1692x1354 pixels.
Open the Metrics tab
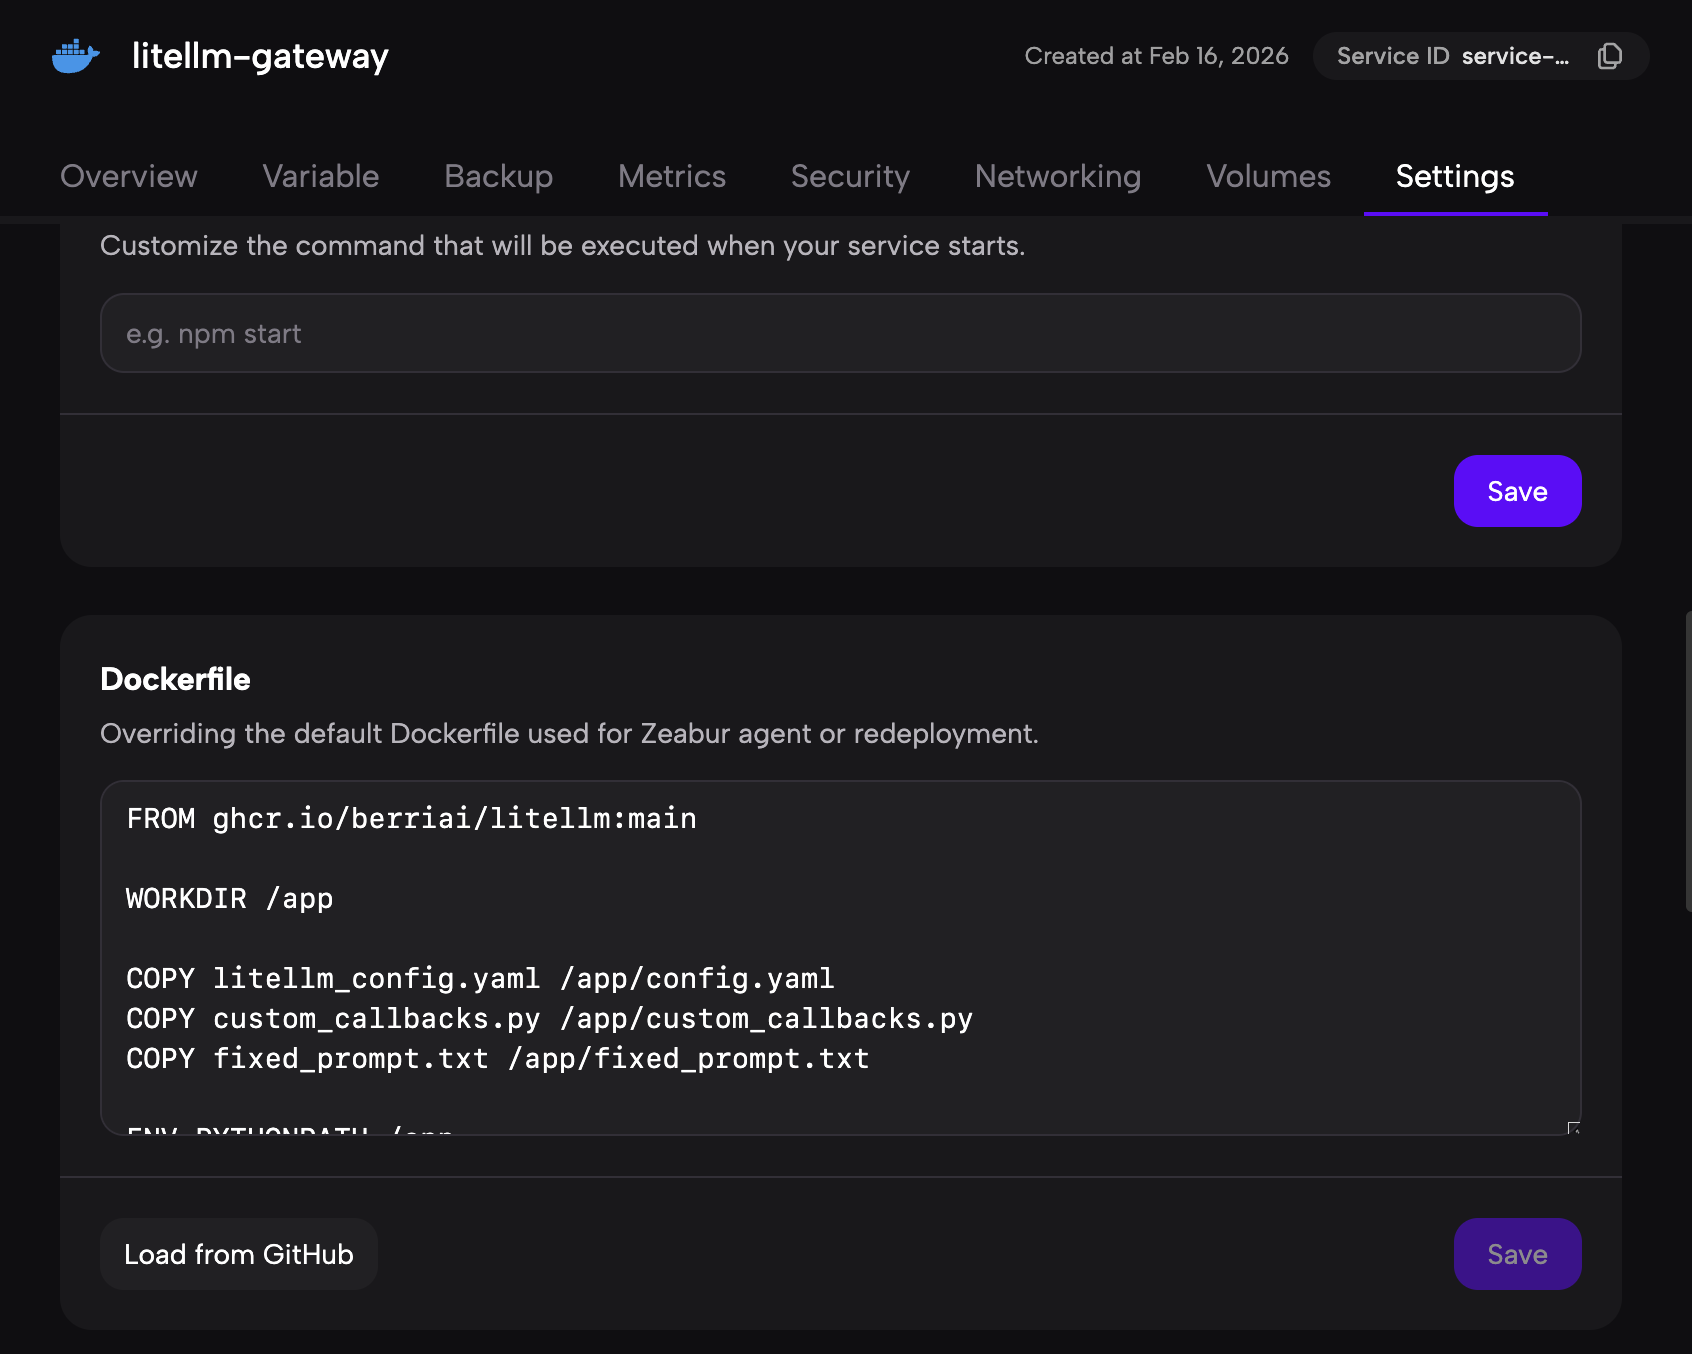(x=672, y=176)
